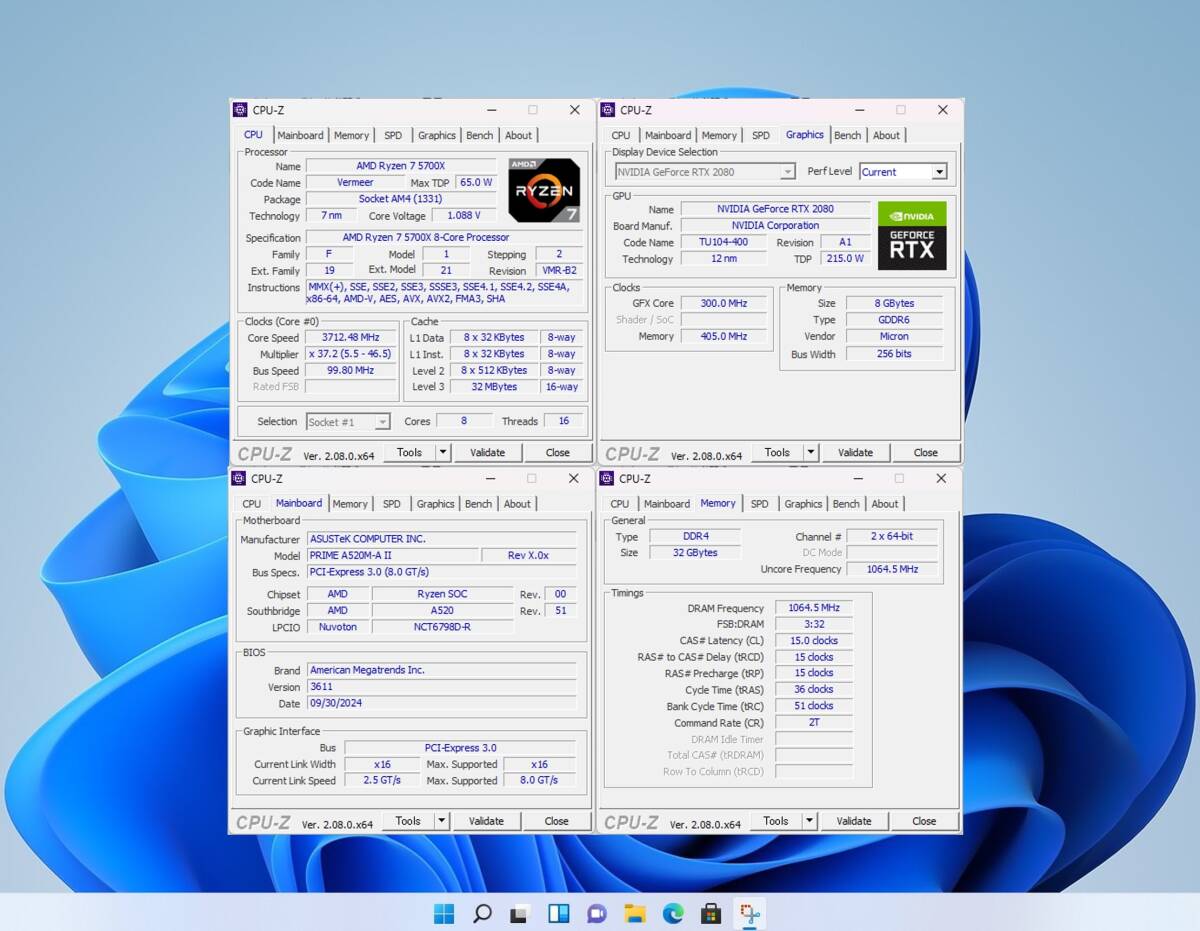Viewport: 1200px width, 931px height.
Task: Open File Explorer on taskbar
Action: [634, 913]
